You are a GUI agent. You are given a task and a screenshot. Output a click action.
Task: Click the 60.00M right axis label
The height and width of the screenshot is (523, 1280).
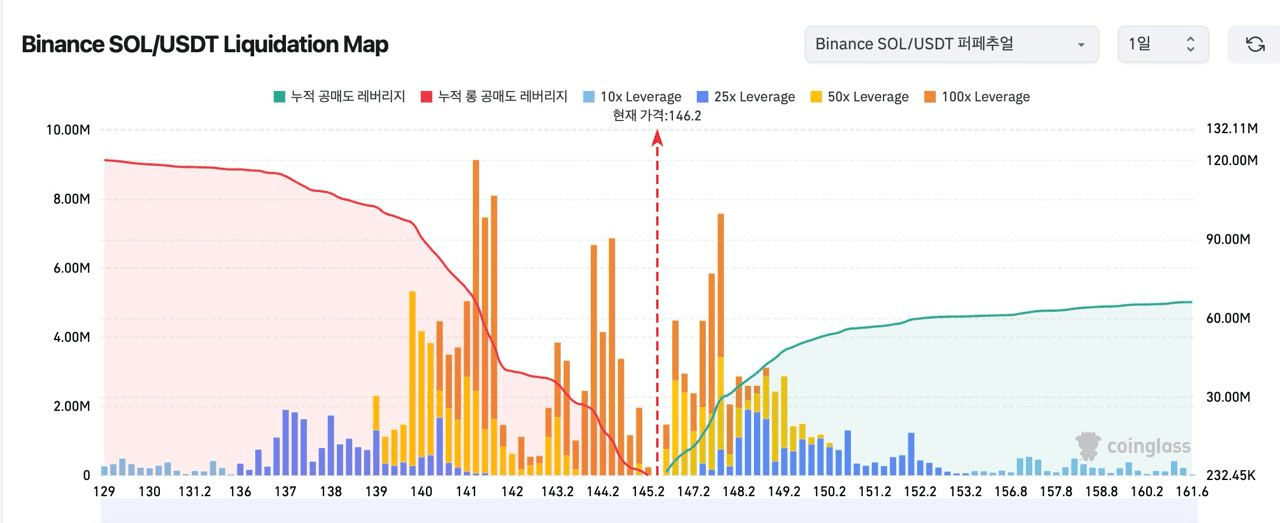pos(1229,318)
